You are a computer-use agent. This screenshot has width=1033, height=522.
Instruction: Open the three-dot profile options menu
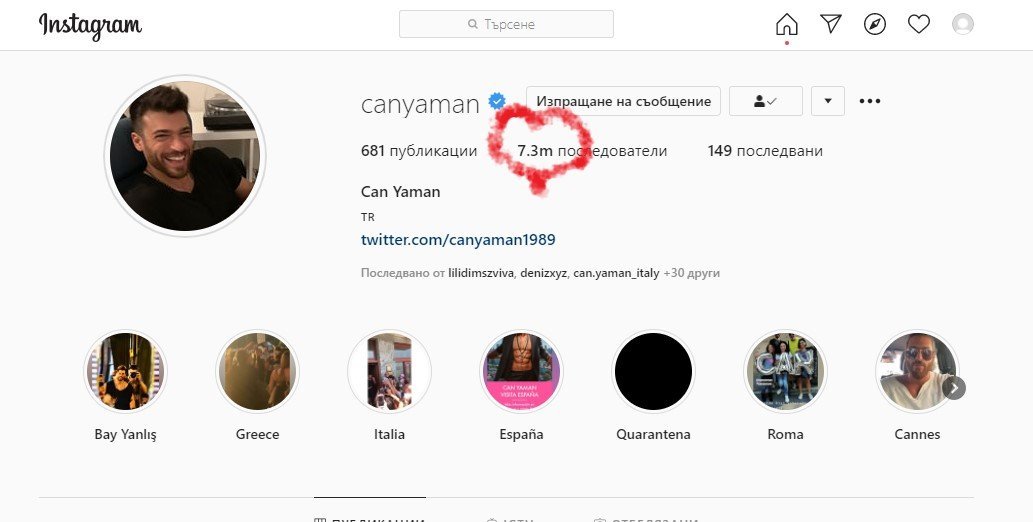[870, 101]
